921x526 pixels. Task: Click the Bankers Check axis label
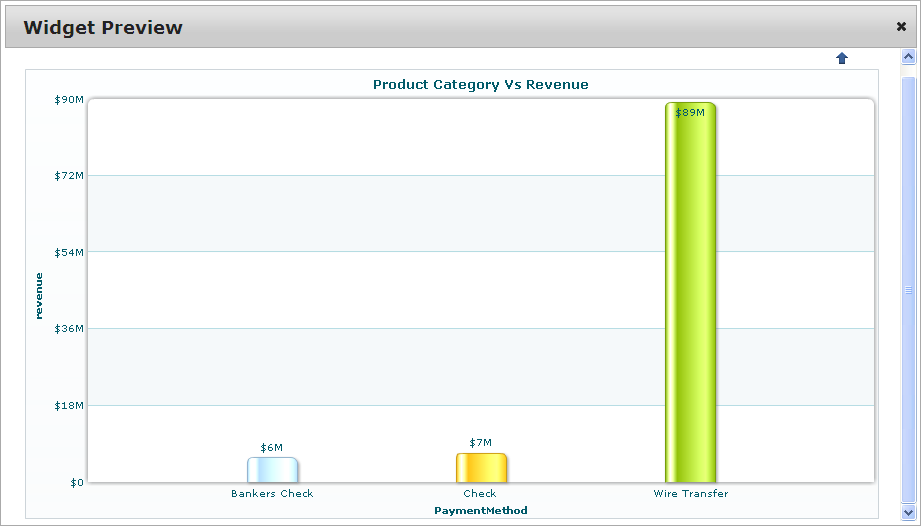pyautogui.click(x=272, y=494)
